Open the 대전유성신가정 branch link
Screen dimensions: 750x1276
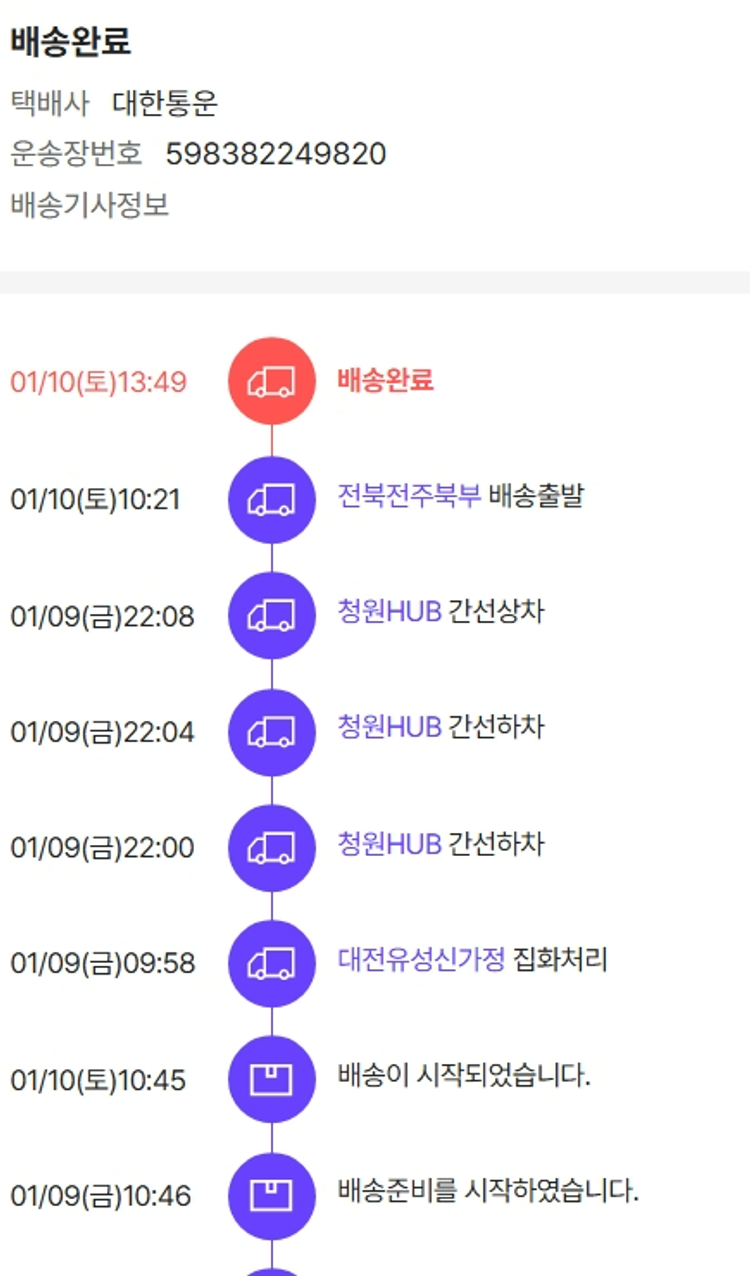coord(421,961)
